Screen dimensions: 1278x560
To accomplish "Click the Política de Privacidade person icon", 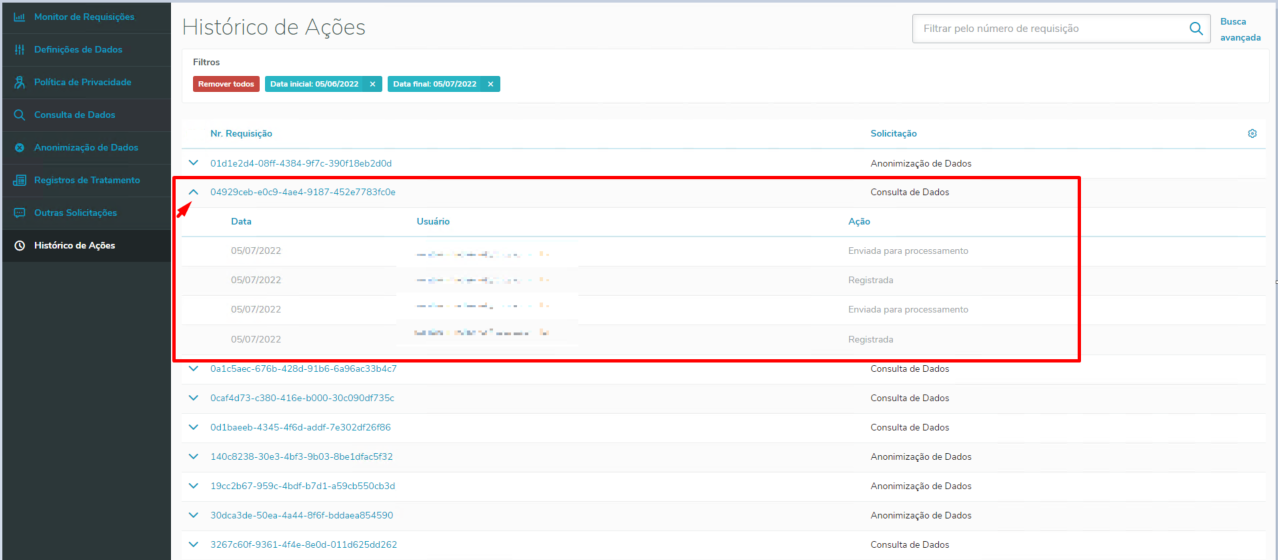I will pos(19,82).
